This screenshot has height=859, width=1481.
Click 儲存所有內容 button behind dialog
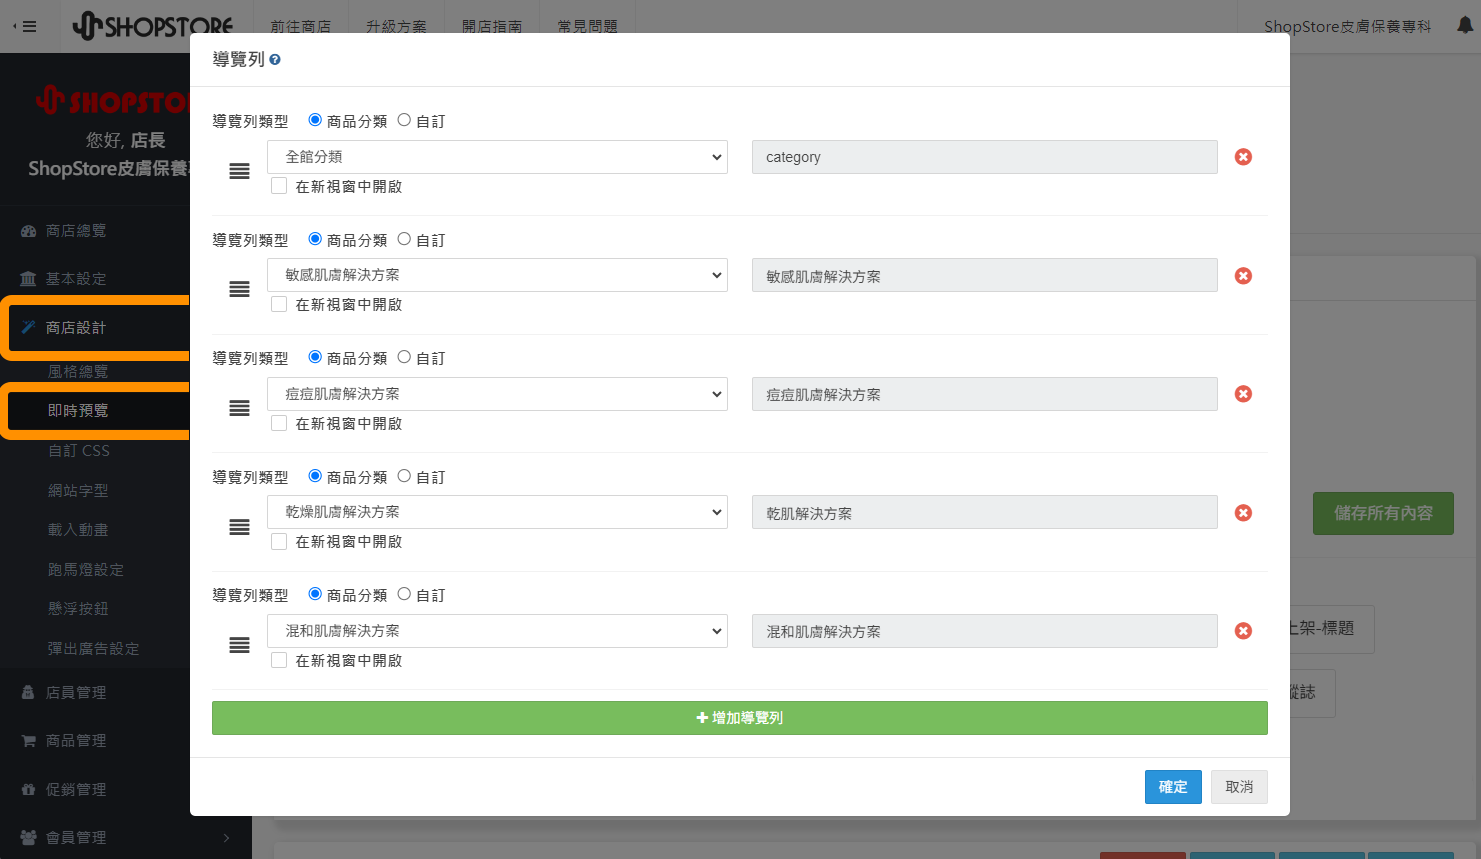1383,513
